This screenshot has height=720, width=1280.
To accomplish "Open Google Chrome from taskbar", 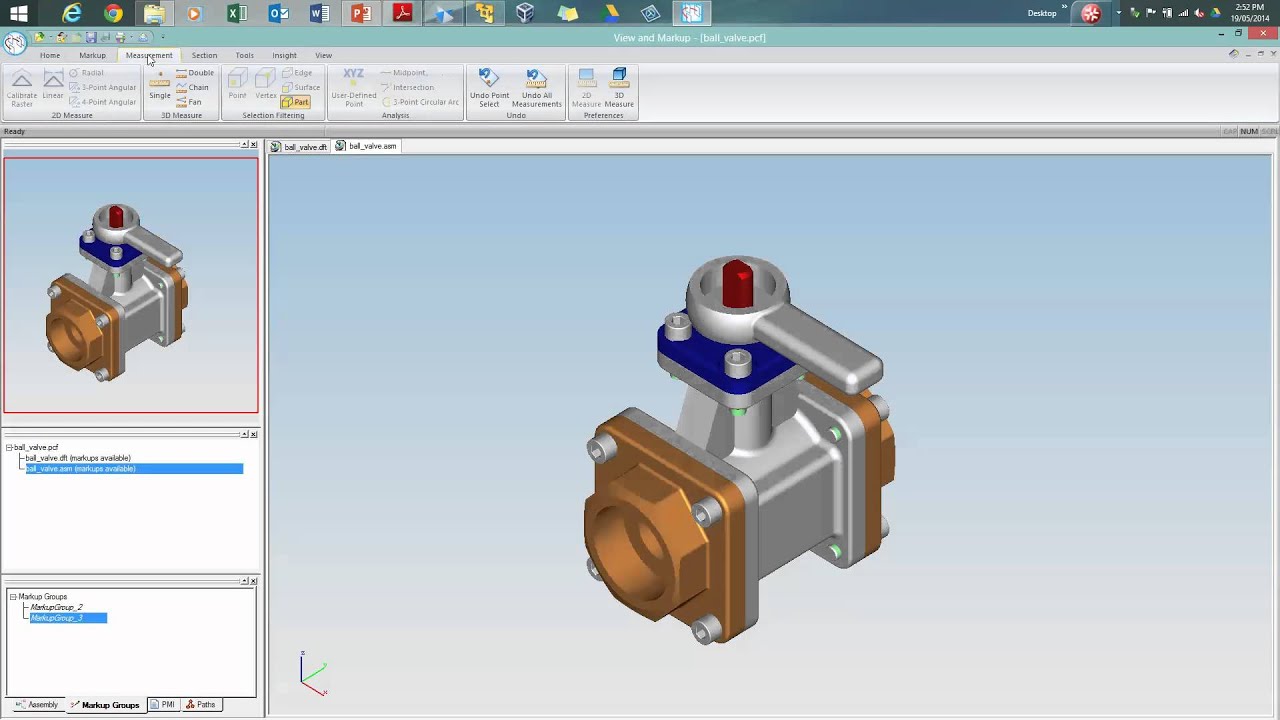I will (113, 13).
